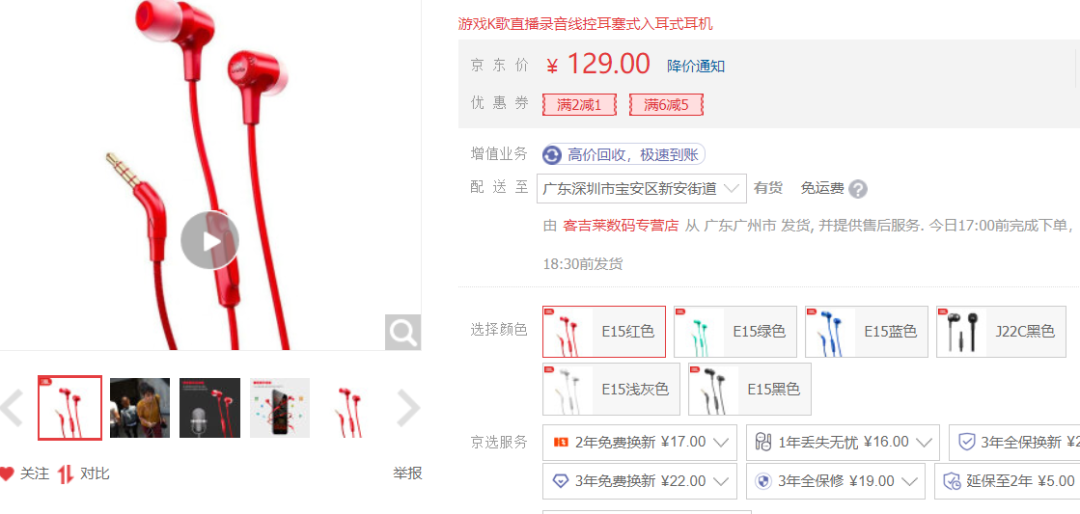Open the 客吉莱数码专营店 store link
Screen dimensions: 1080x514
point(621,225)
